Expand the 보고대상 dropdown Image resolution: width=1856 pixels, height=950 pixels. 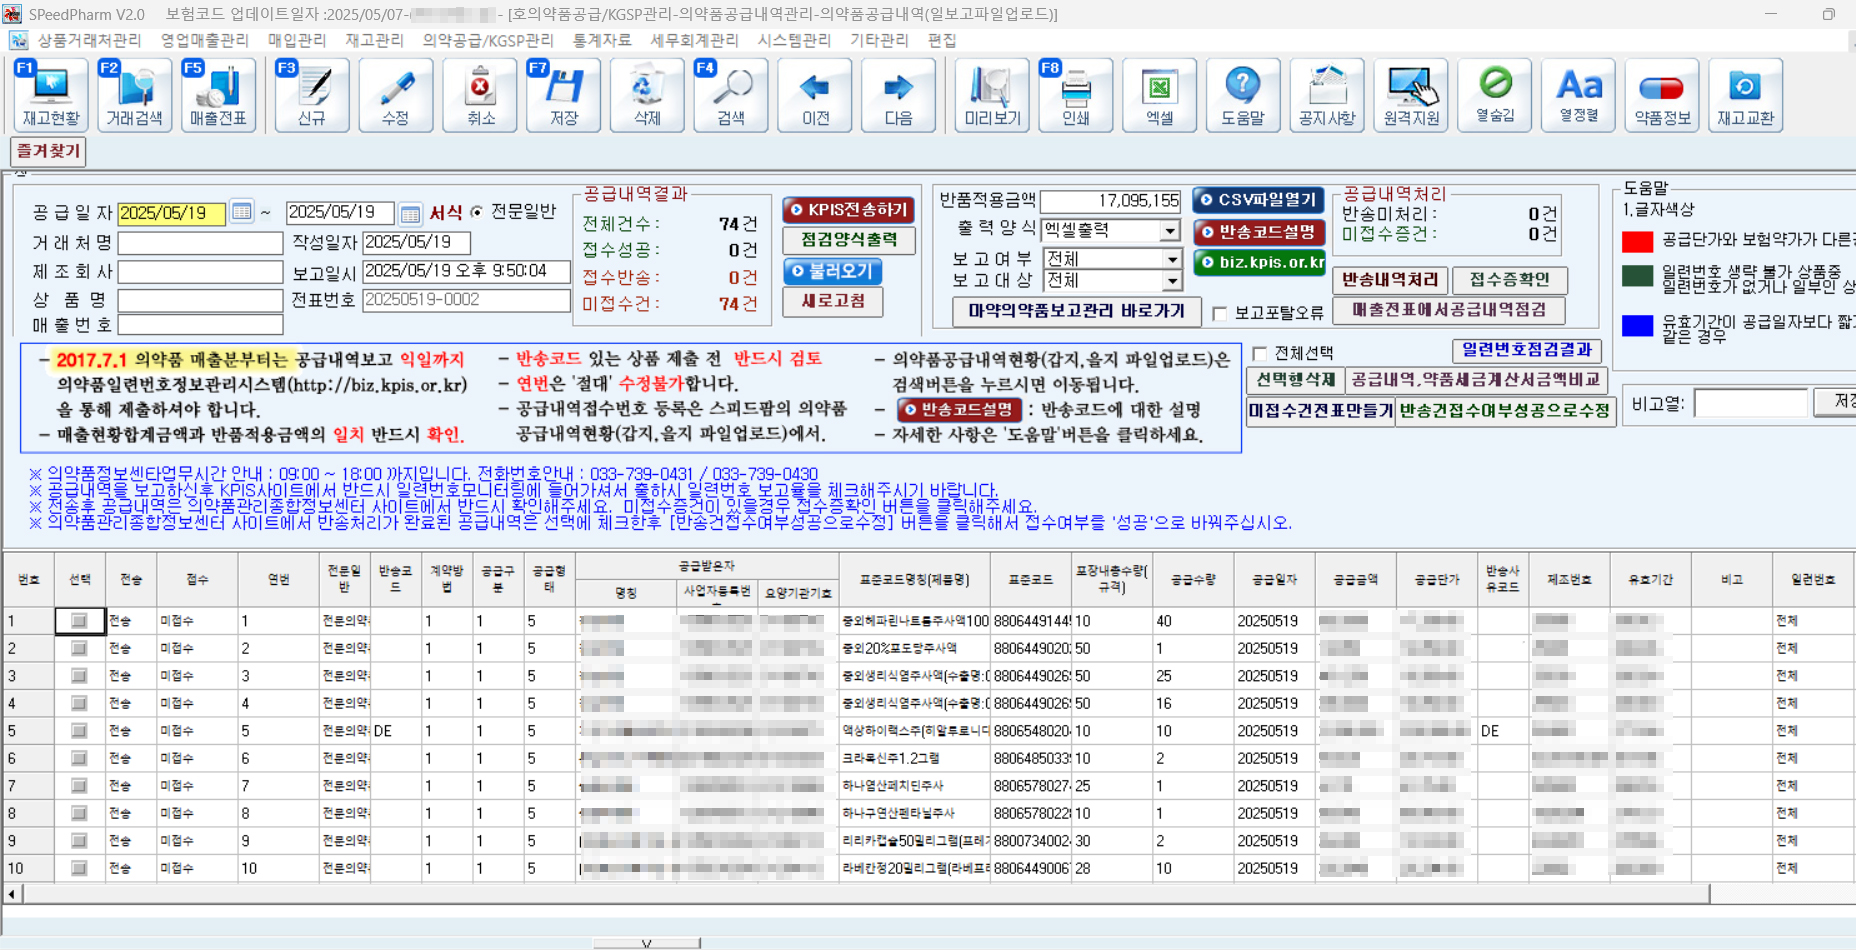(1172, 281)
